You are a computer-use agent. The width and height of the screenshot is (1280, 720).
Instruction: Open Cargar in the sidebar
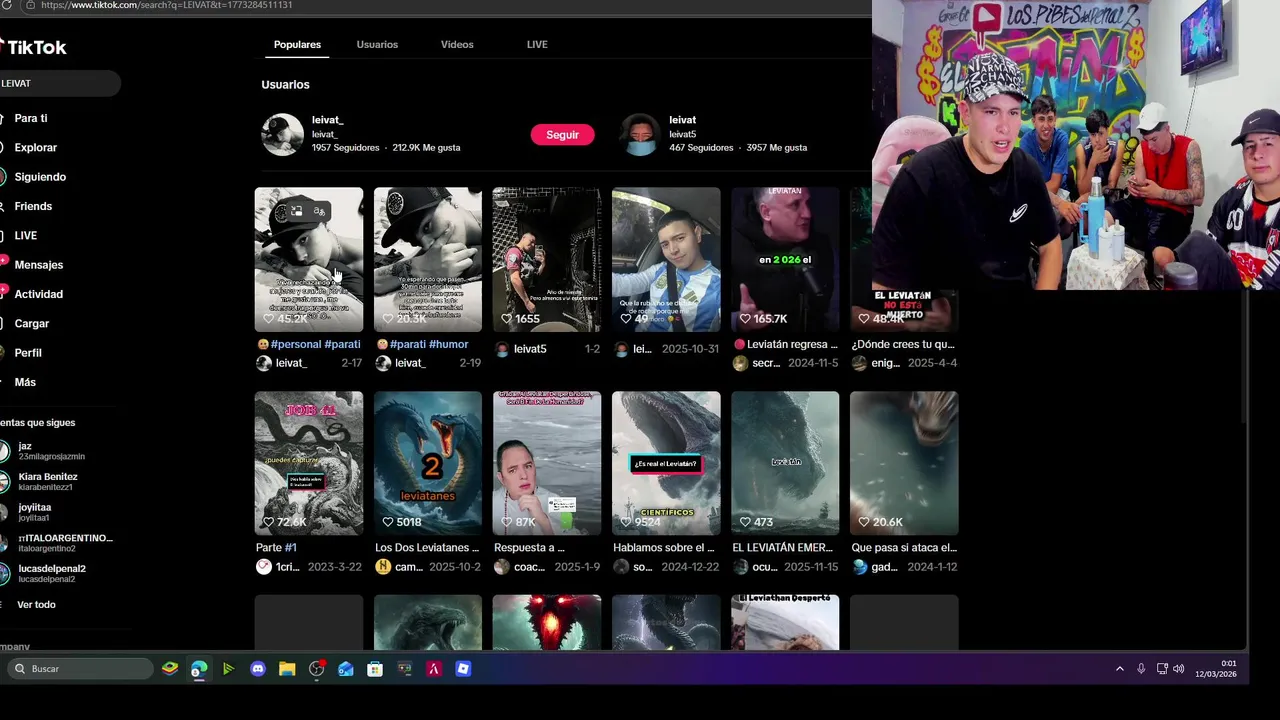[32, 324]
